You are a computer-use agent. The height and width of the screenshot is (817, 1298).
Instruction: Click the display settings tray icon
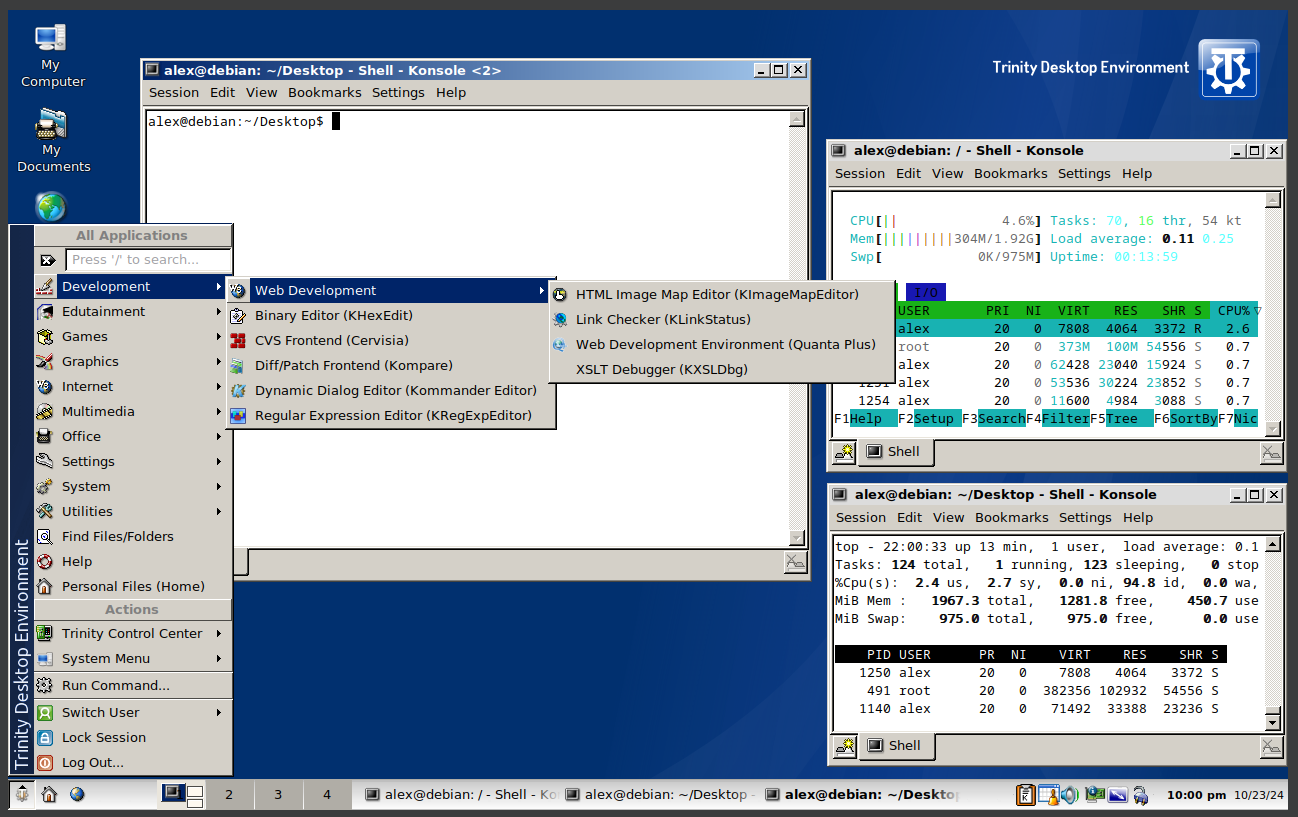[x=1117, y=795]
